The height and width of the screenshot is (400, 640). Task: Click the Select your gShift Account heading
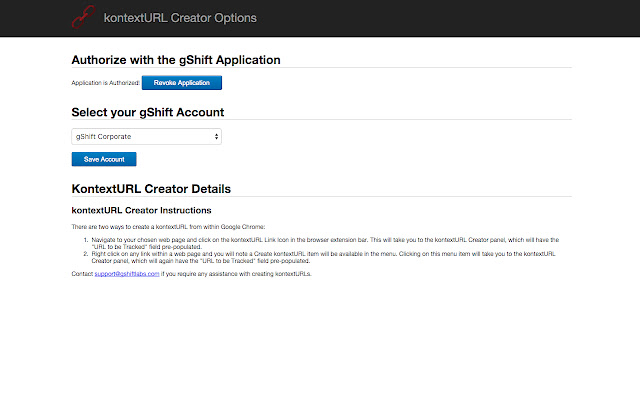[x=148, y=112]
